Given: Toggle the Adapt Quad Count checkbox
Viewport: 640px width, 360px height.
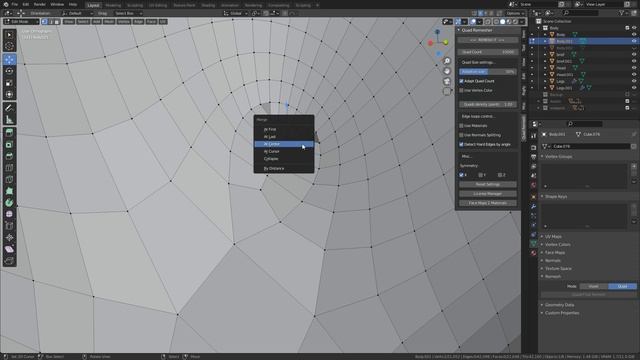Looking at the screenshot, I should pos(462,81).
